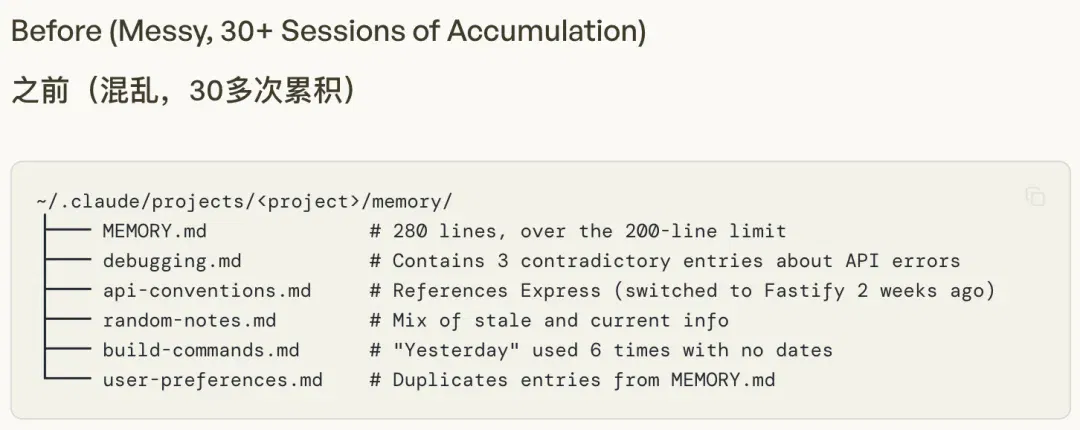Select the build-commands.md file entry

[200, 349]
